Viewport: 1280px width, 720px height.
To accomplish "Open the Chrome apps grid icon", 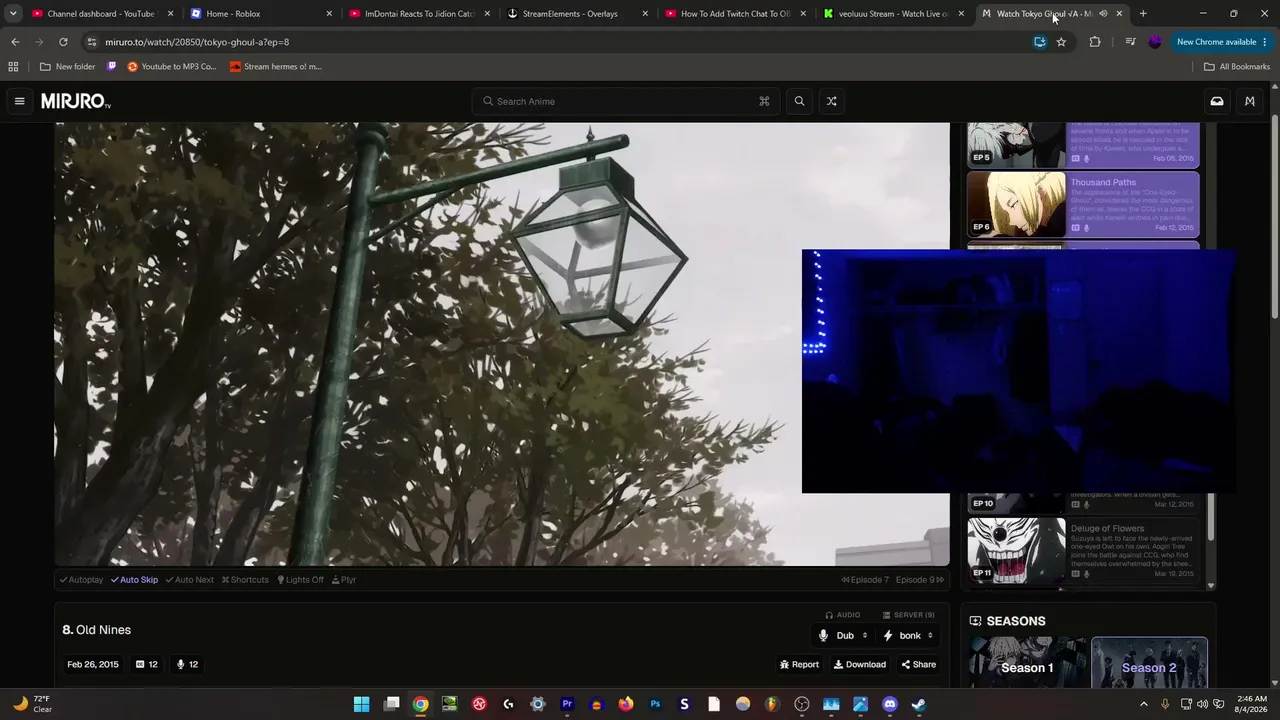I will 13,67.
